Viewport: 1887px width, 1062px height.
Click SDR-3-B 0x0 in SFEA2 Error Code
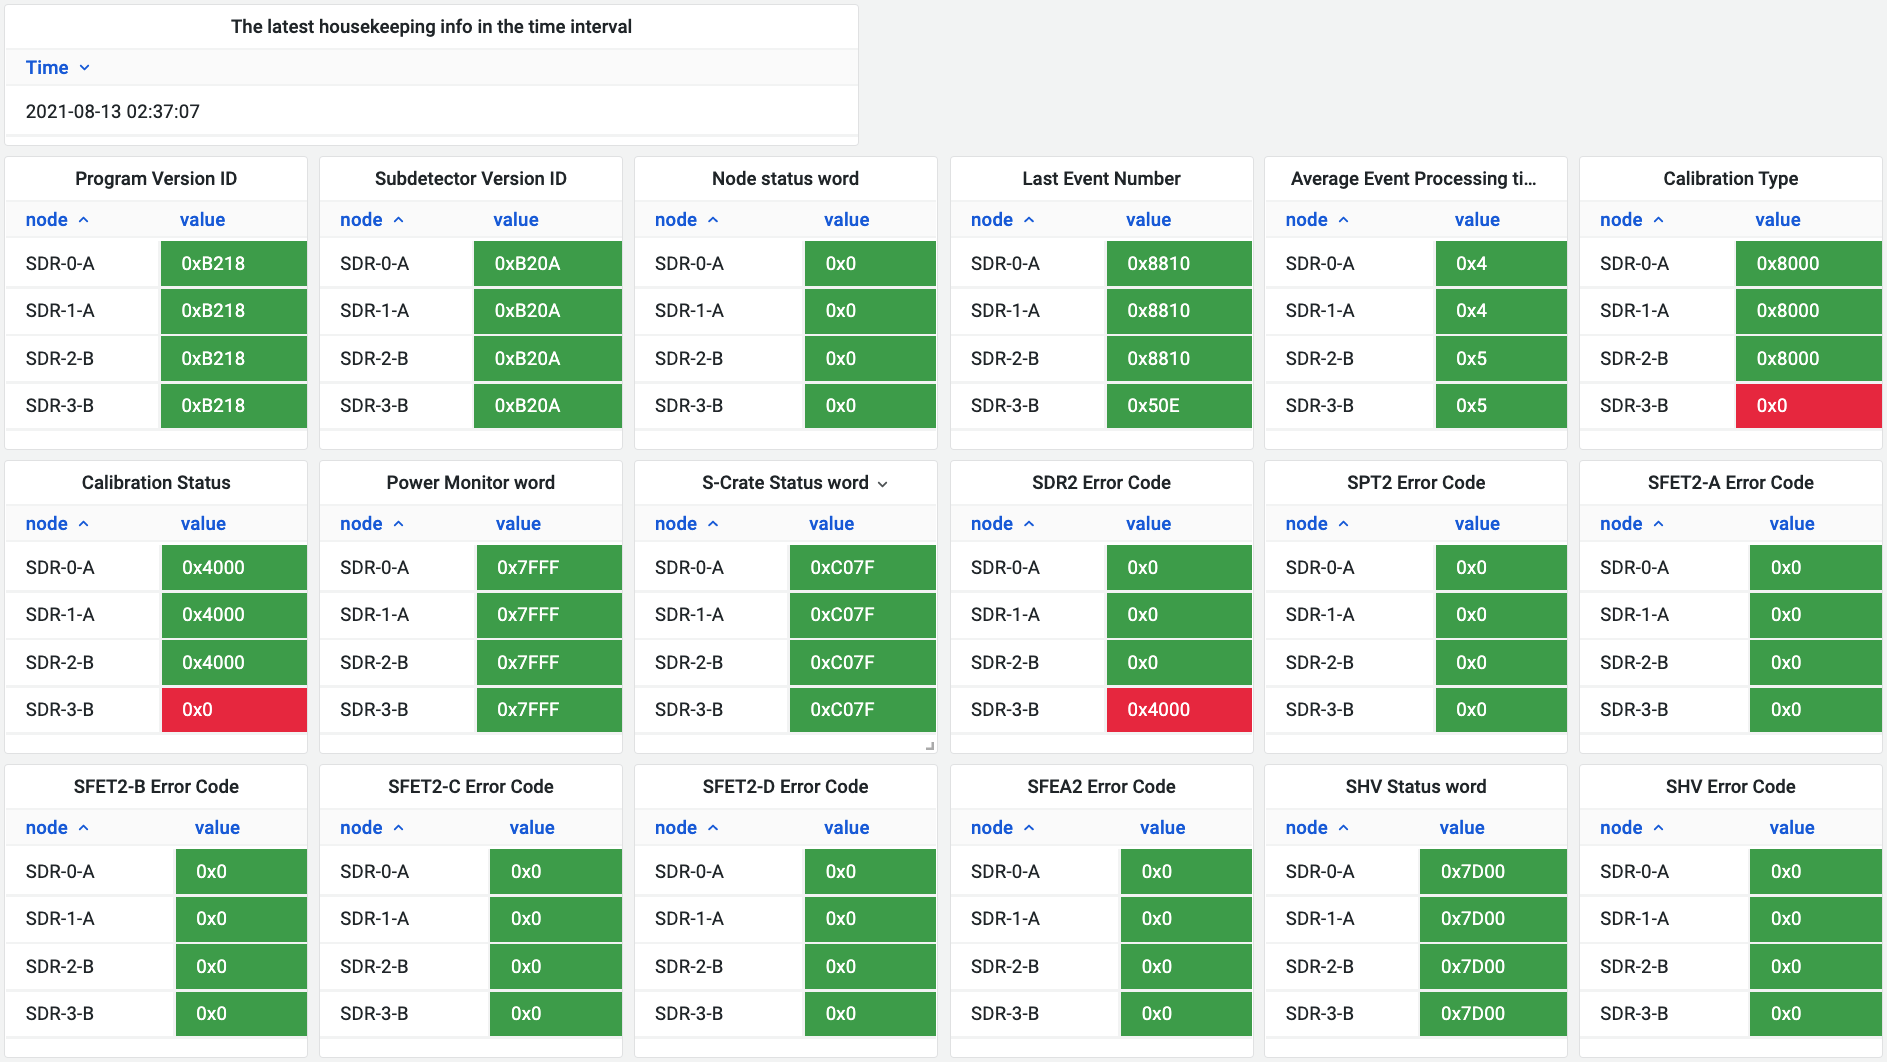1186,1014
